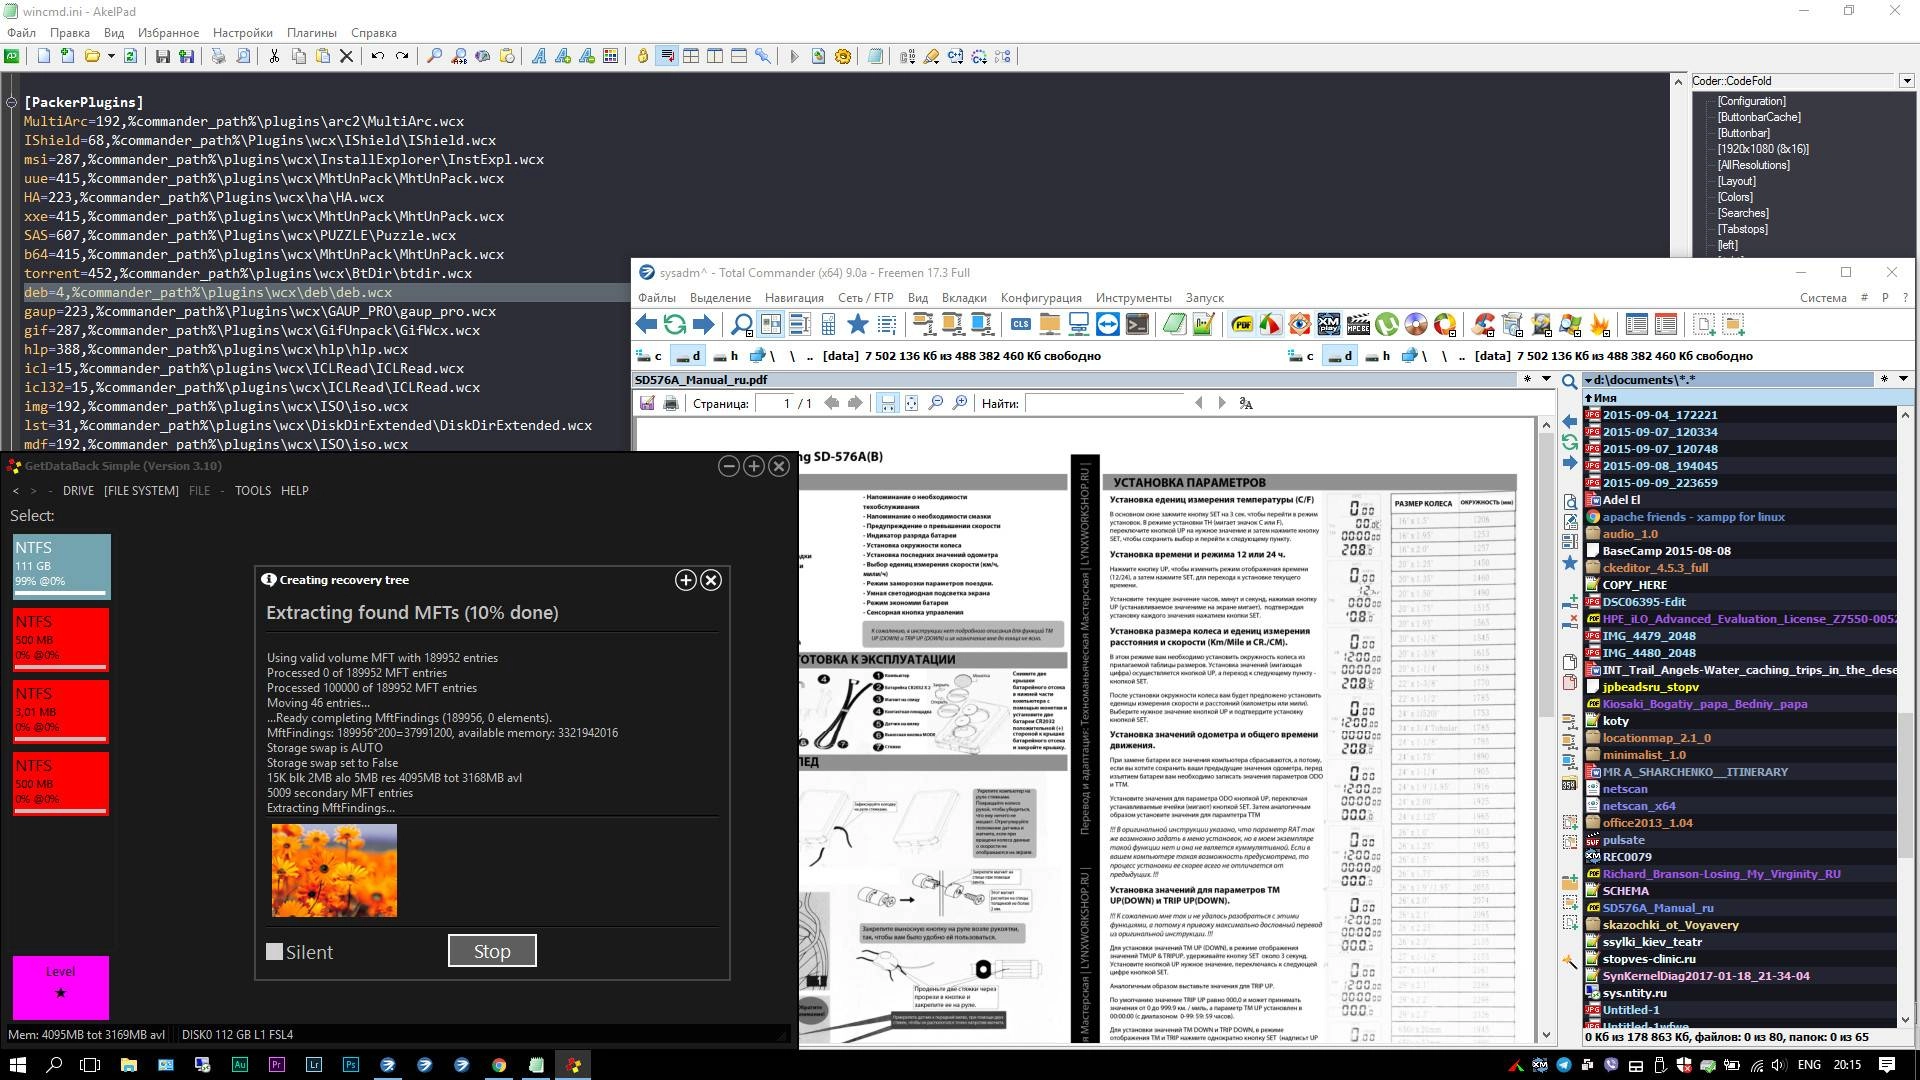Click the Redo arrow in AkelPad toolbar
This screenshot has height=1080, width=1920.
[402, 56]
